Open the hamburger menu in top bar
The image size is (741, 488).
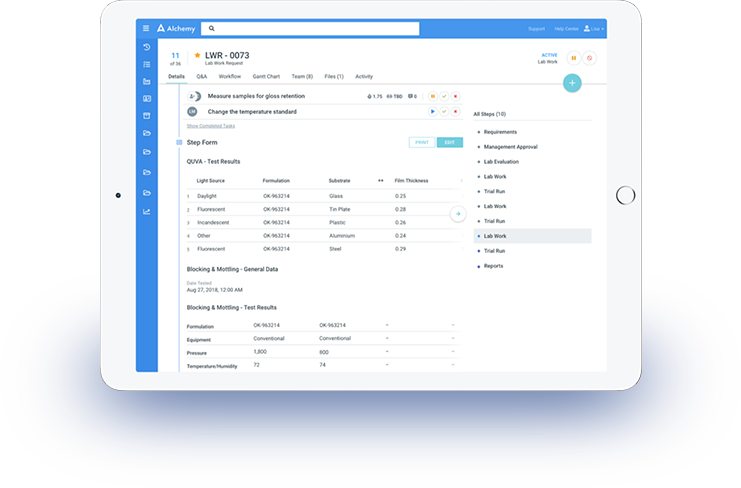146,28
